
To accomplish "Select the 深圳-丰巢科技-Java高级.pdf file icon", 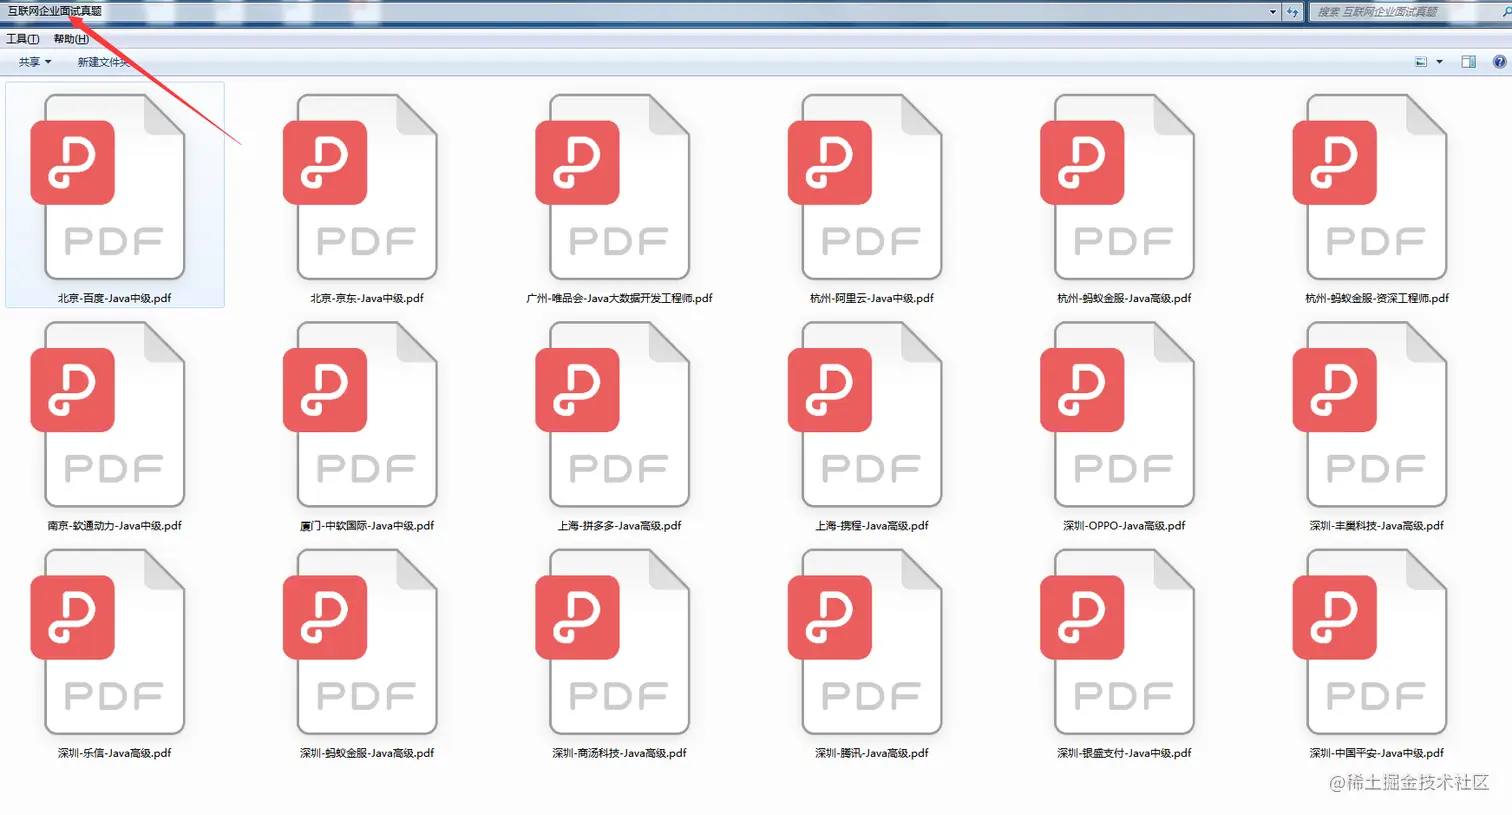I will 1369,414.
